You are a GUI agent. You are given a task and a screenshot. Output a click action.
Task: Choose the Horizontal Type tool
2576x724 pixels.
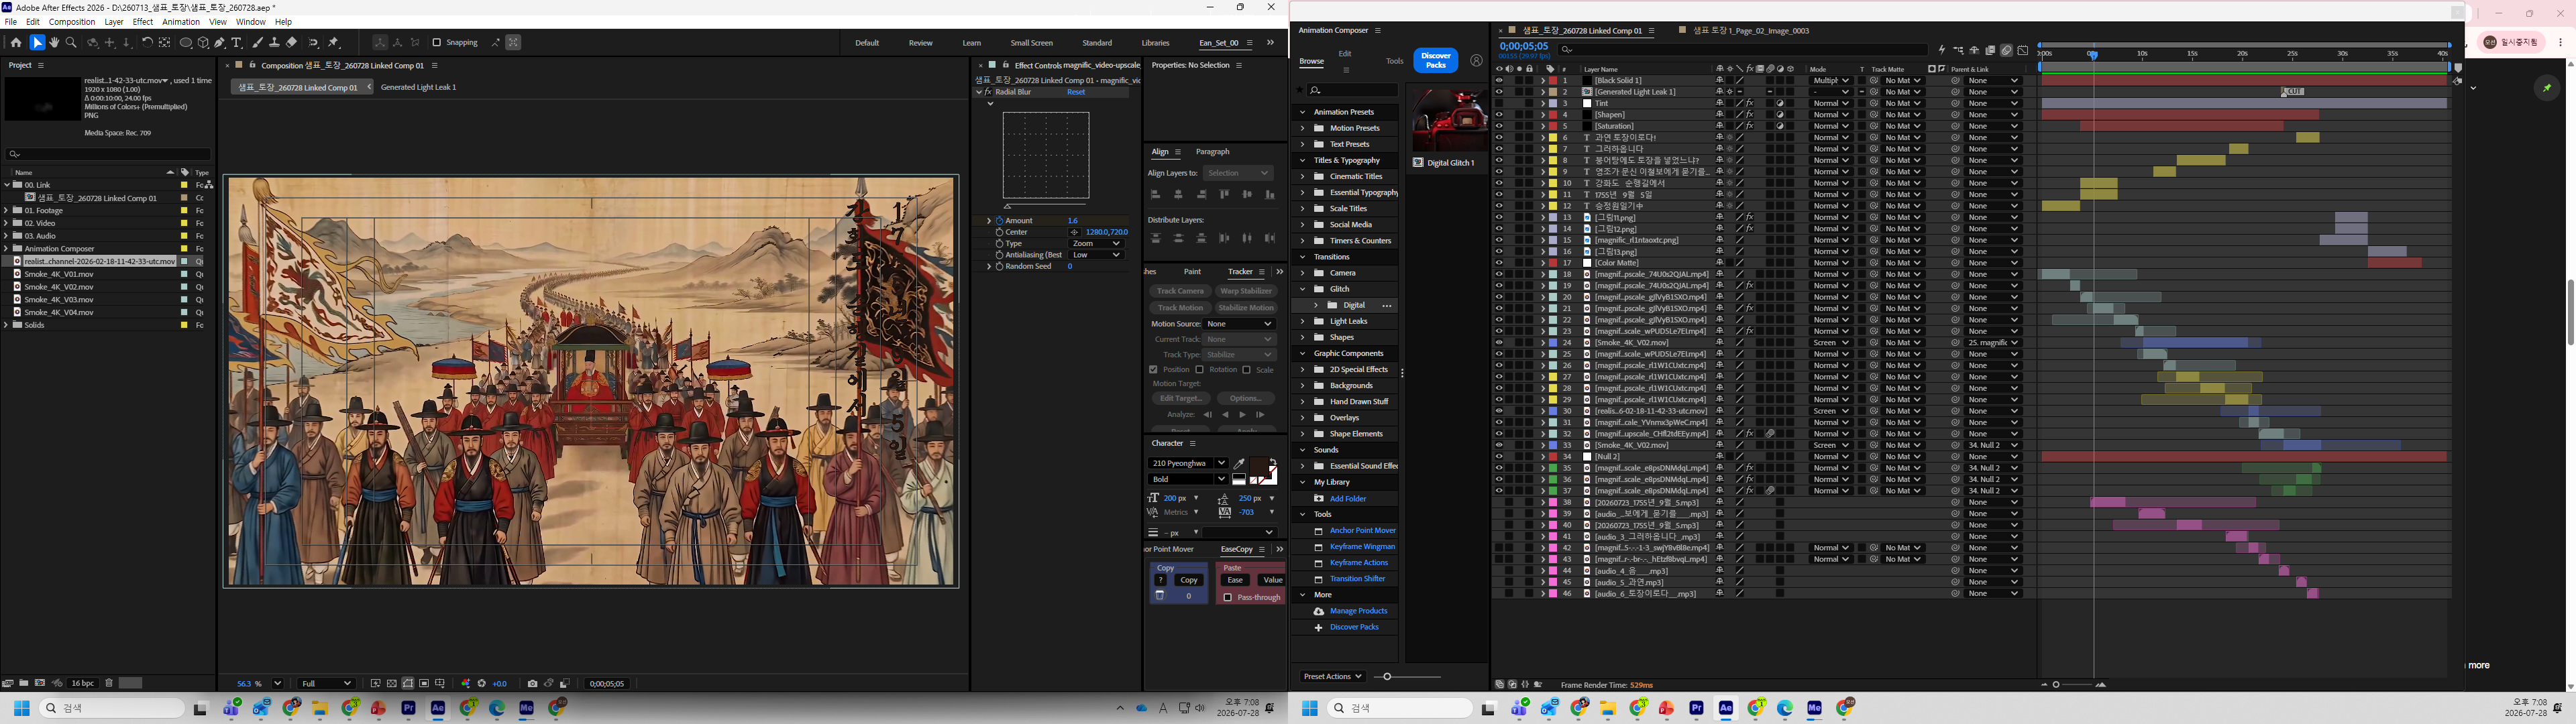coord(237,43)
